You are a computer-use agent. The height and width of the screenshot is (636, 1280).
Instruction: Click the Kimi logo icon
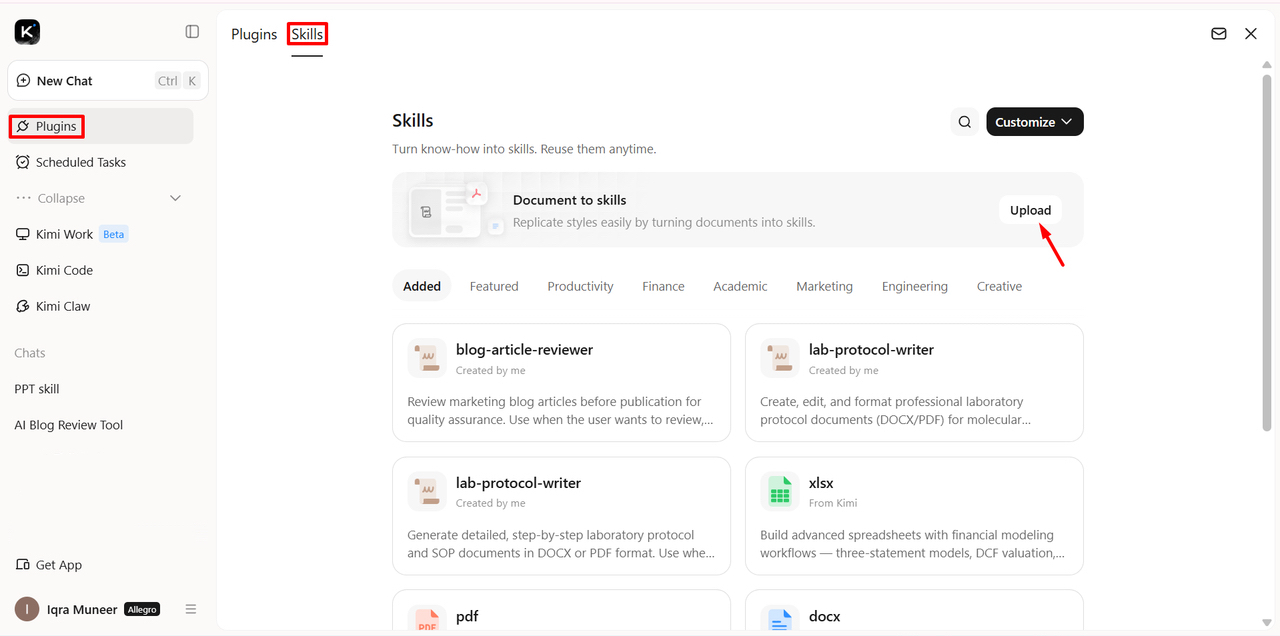click(27, 32)
